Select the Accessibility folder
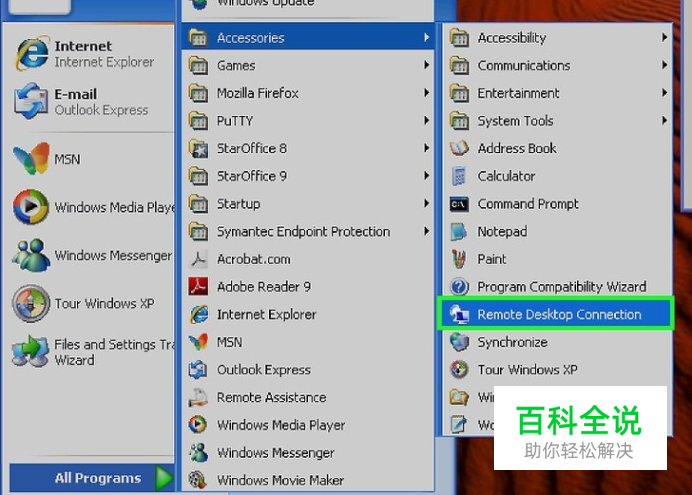 pyautogui.click(x=557, y=38)
